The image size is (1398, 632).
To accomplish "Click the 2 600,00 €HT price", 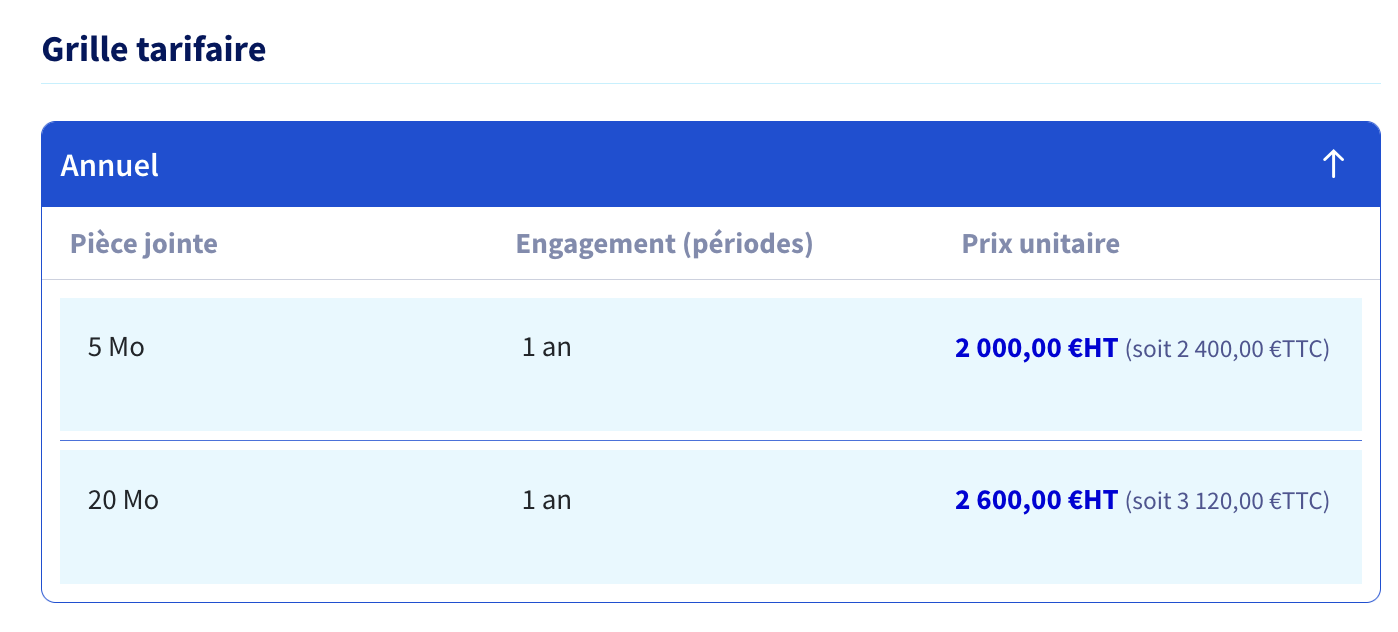I will [x=1036, y=500].
